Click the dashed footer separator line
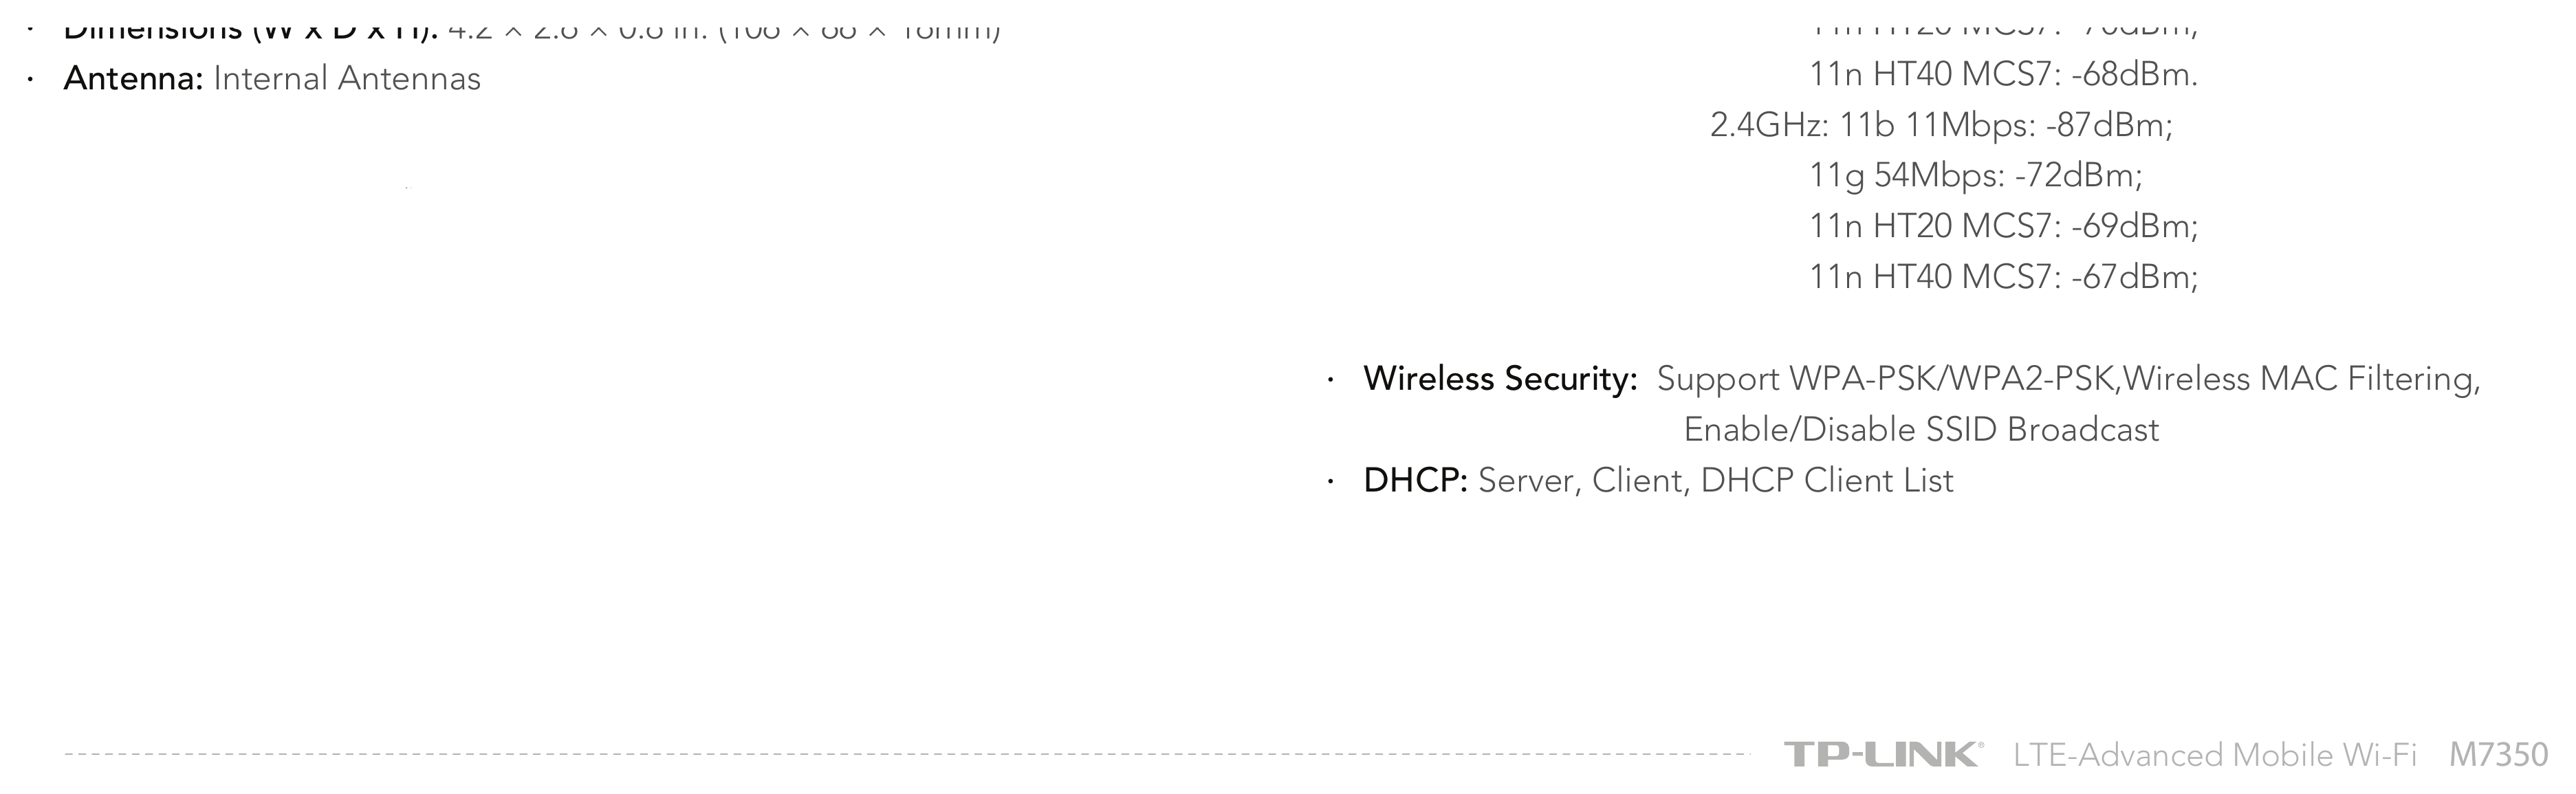The width and height of the screenshot is (2576, 794). pos(907,754)
